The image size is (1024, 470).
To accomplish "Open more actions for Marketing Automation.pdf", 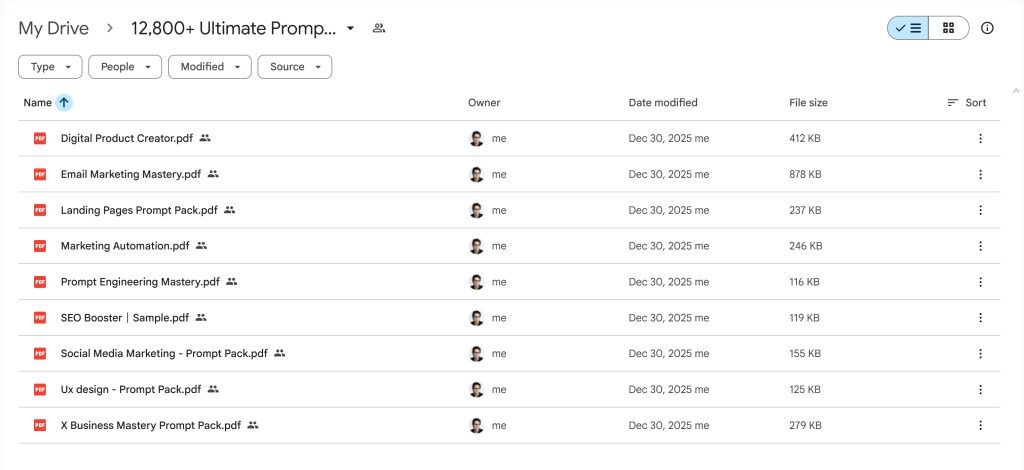I will point(980,246).
